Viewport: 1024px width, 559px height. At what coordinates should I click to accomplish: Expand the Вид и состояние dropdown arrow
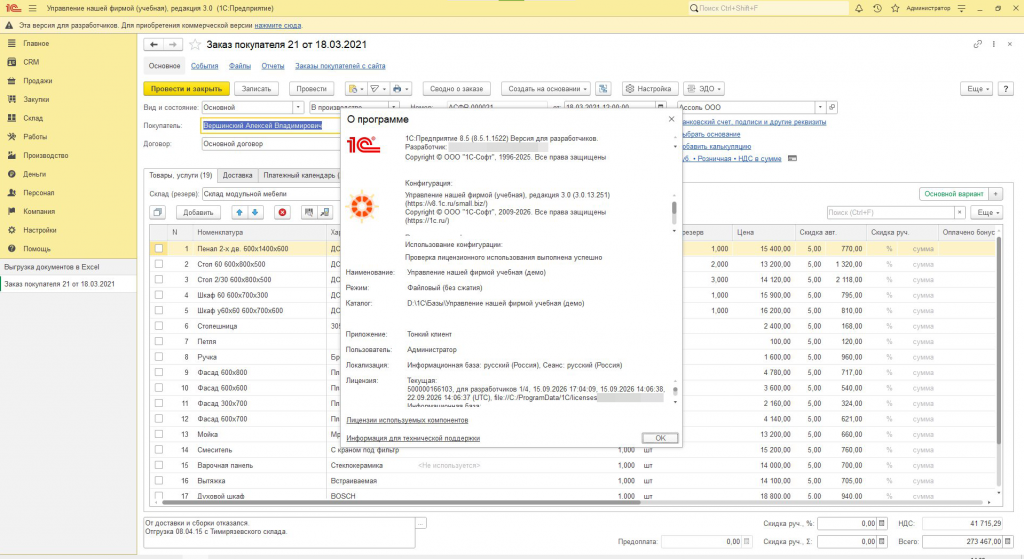click(x=298, y=107)
